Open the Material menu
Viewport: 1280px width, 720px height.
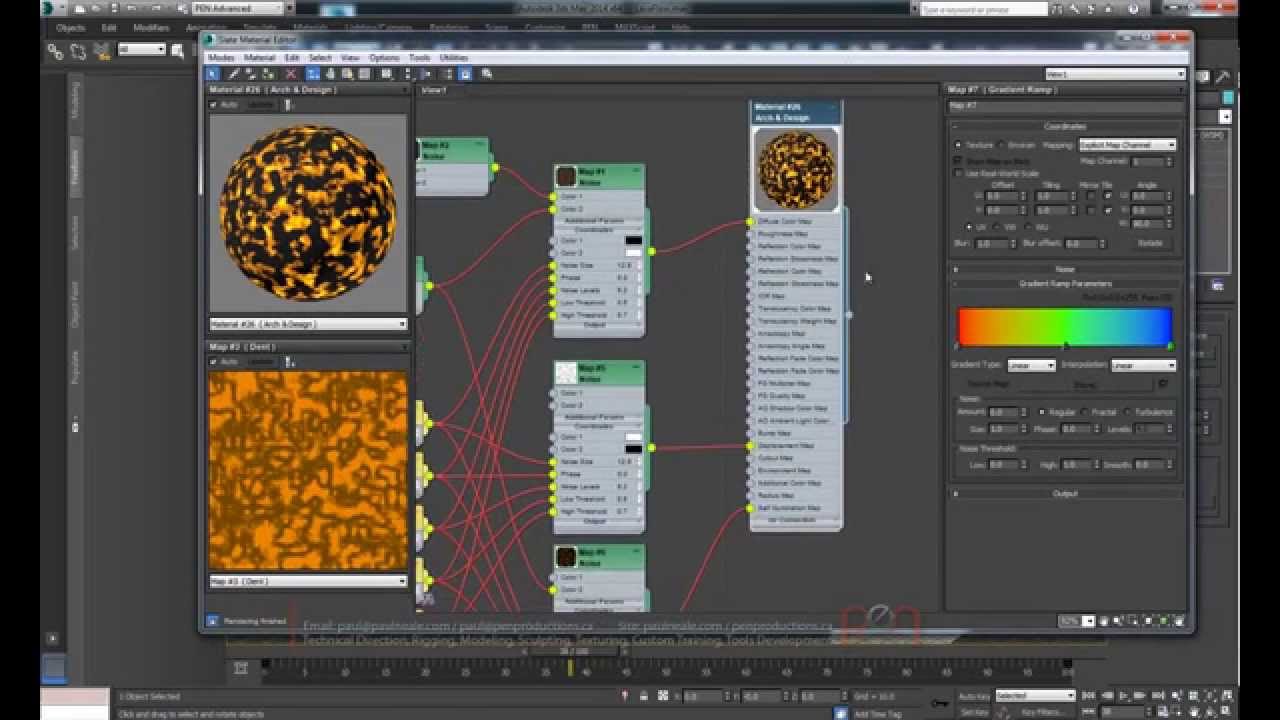coord(259,58)
